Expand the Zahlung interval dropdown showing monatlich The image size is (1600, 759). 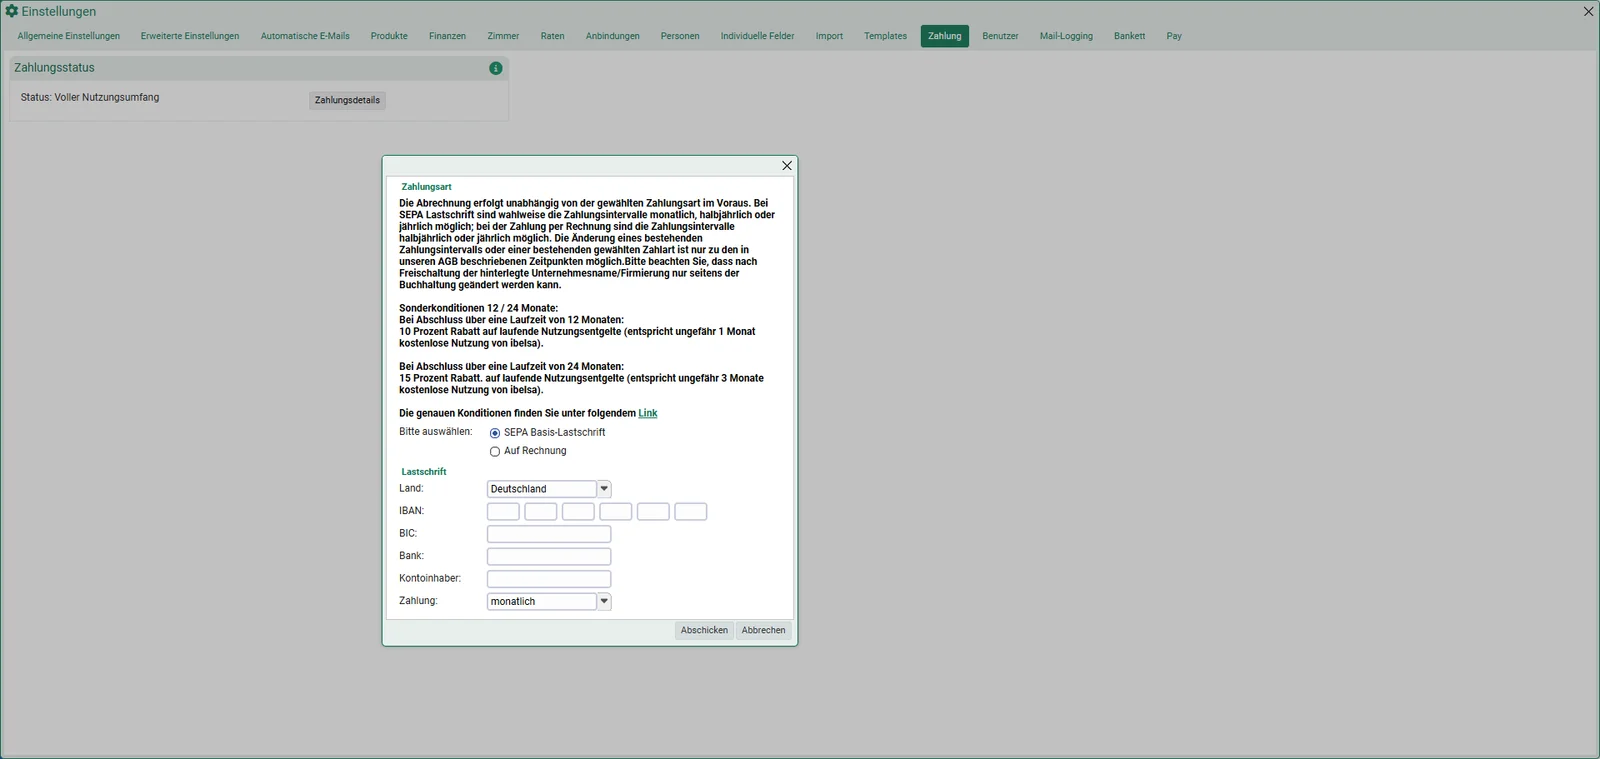click(604, 601)
